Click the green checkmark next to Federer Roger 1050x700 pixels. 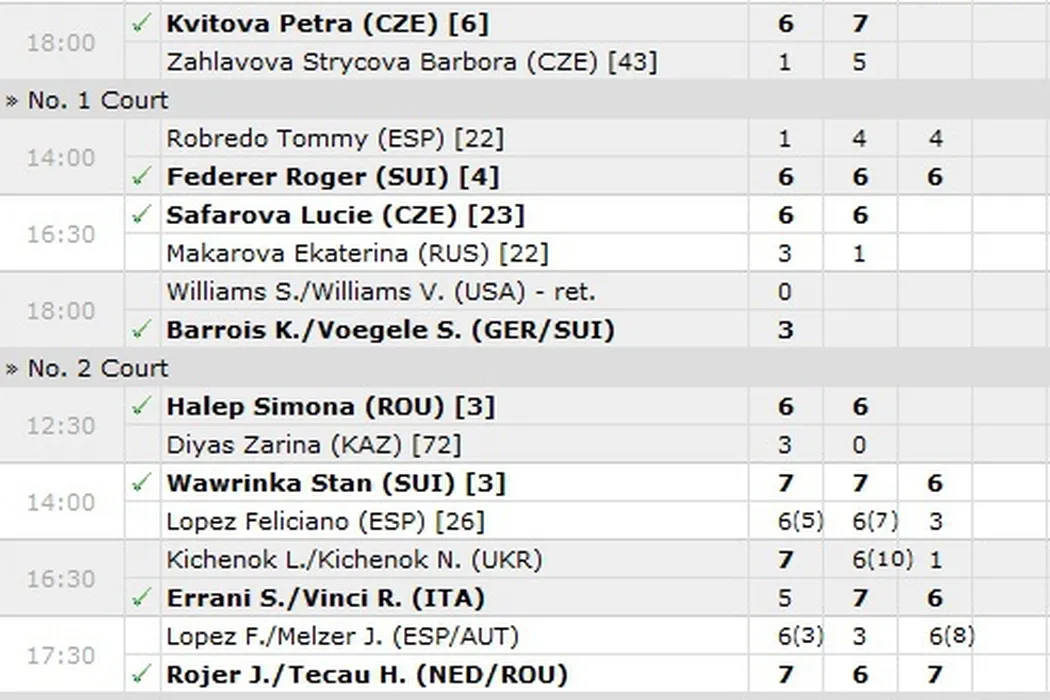pyautogui.click(x=142, y=177)
